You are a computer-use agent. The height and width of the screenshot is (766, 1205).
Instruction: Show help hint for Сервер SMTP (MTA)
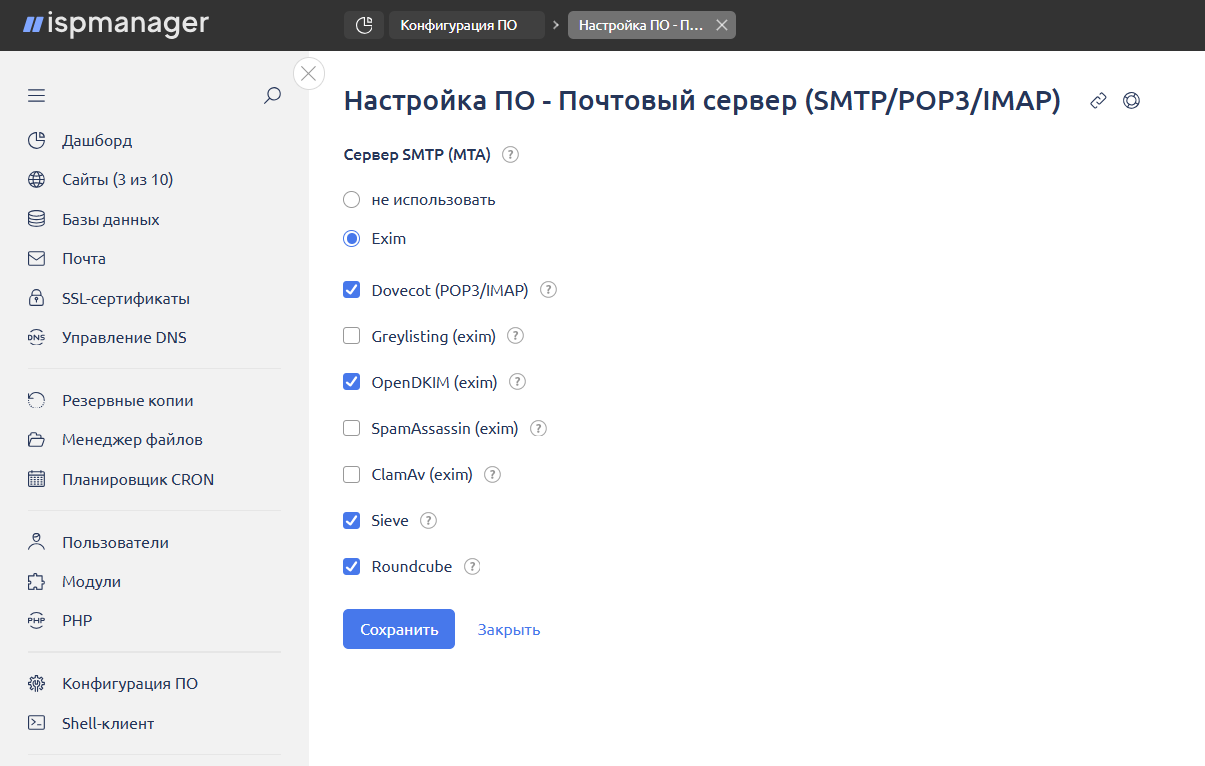click(x=510, y=155)
